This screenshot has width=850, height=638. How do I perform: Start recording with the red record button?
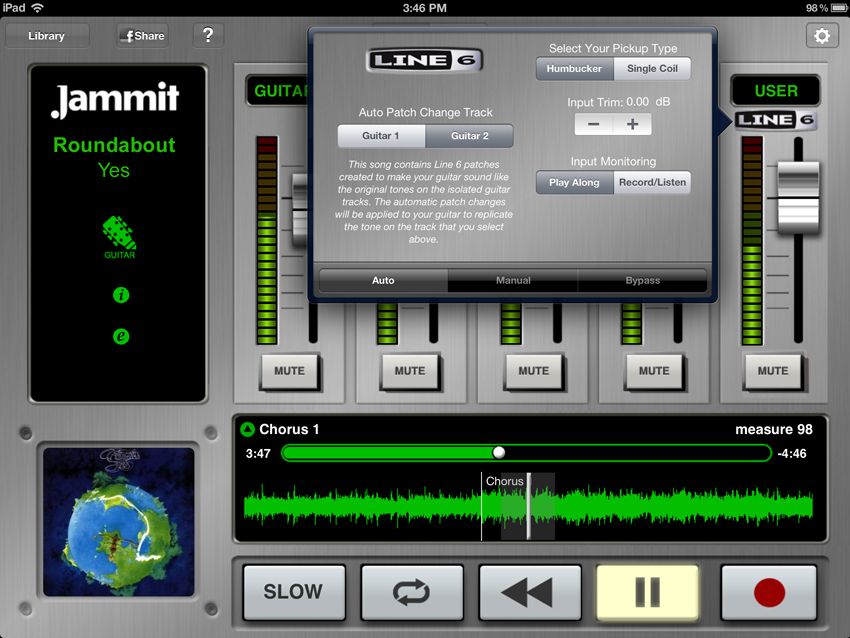click(769, 592)
